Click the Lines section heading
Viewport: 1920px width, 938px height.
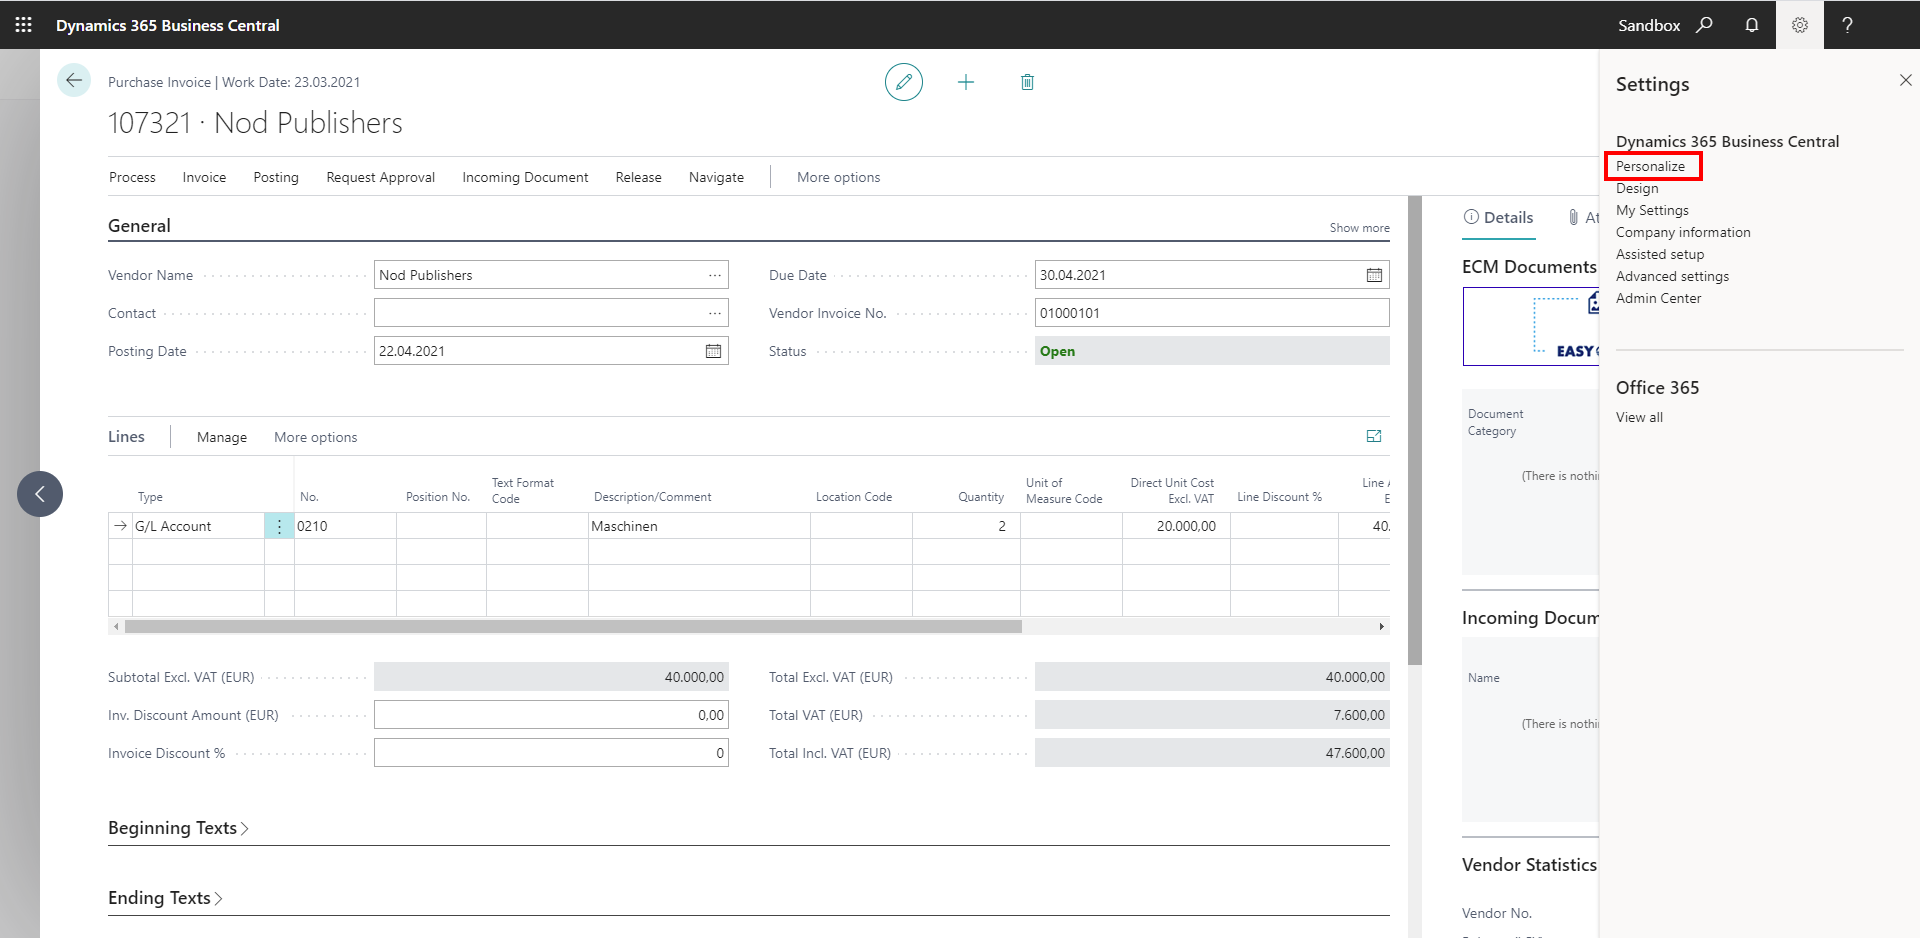(126, 436)
